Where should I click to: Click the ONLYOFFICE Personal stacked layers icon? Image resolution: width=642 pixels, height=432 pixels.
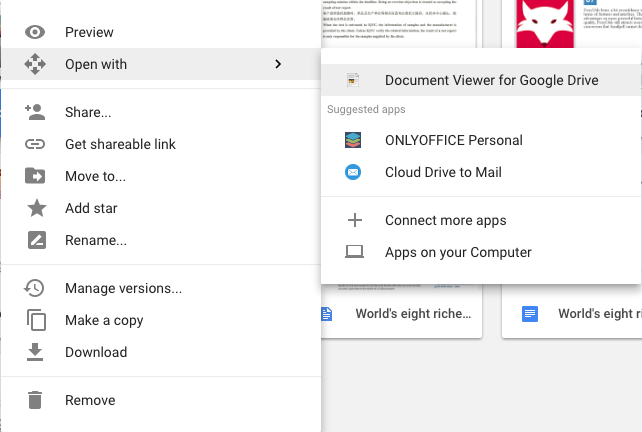[353, 140]
